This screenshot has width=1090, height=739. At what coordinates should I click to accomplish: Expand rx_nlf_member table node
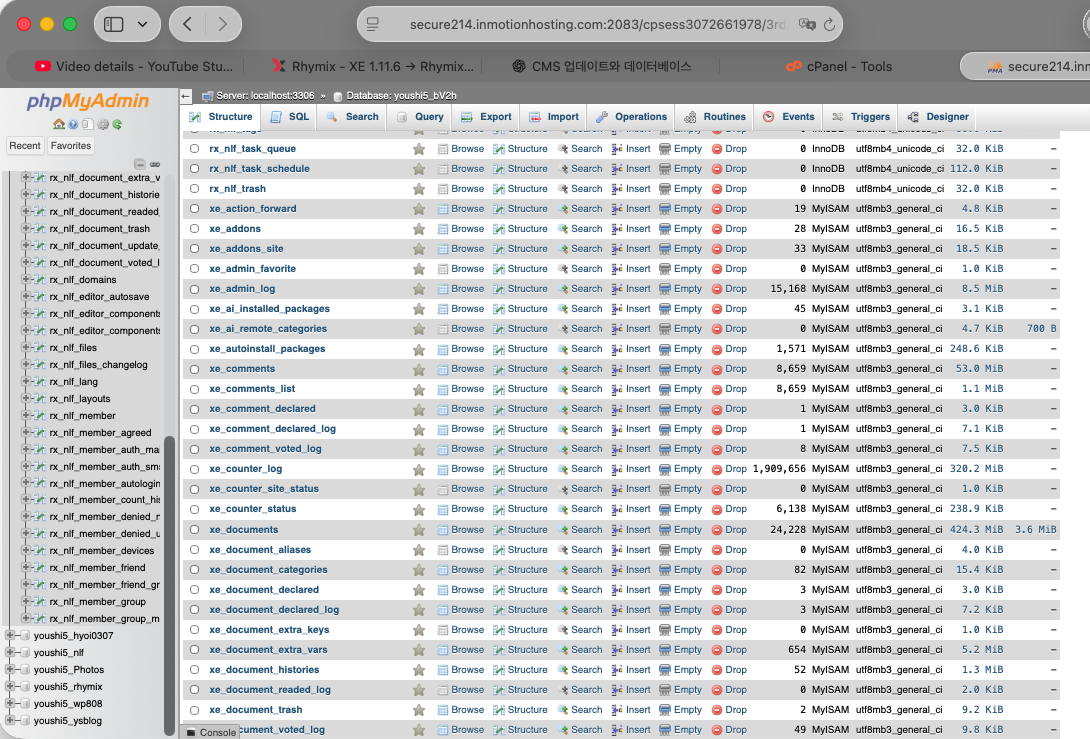coord(26,415)
